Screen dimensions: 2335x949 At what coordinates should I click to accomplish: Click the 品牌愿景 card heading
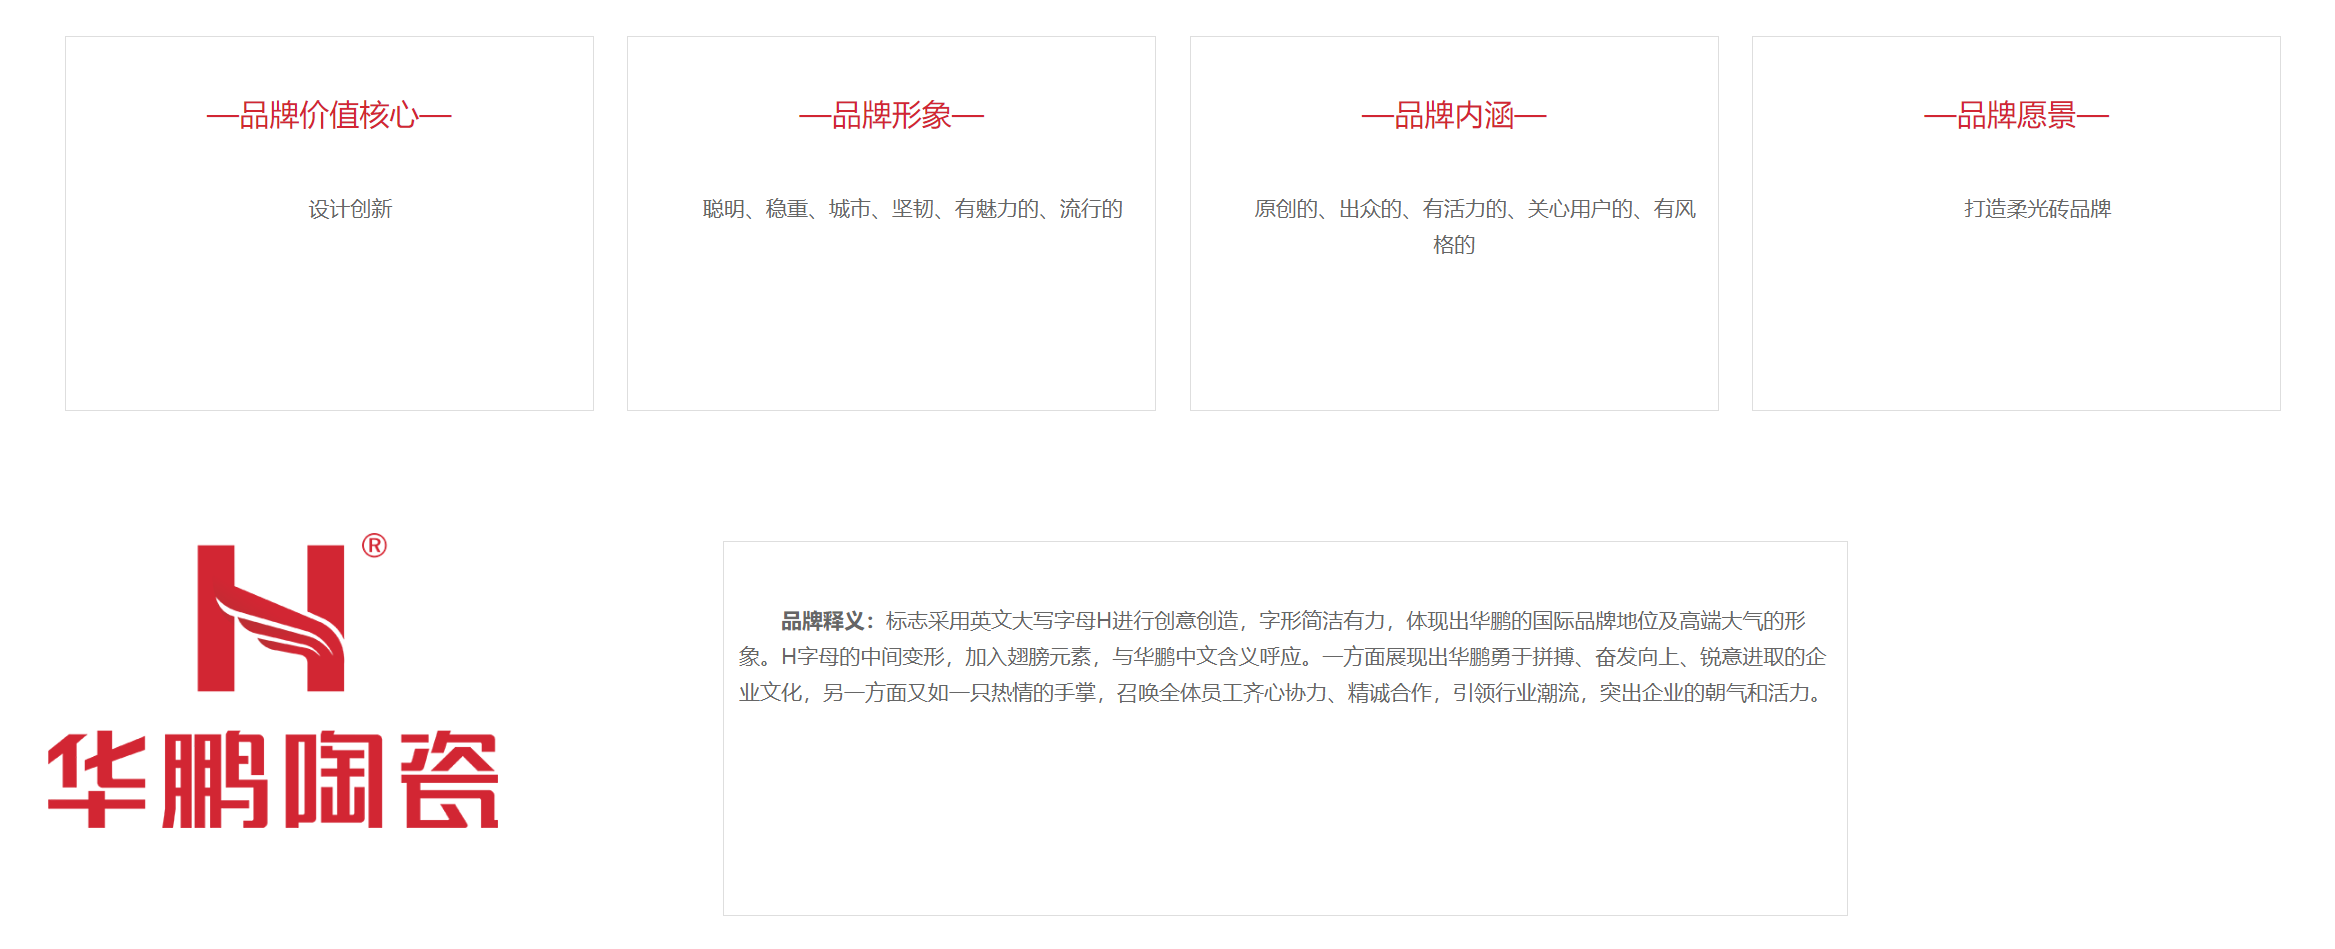click(x=2016, y=115)
